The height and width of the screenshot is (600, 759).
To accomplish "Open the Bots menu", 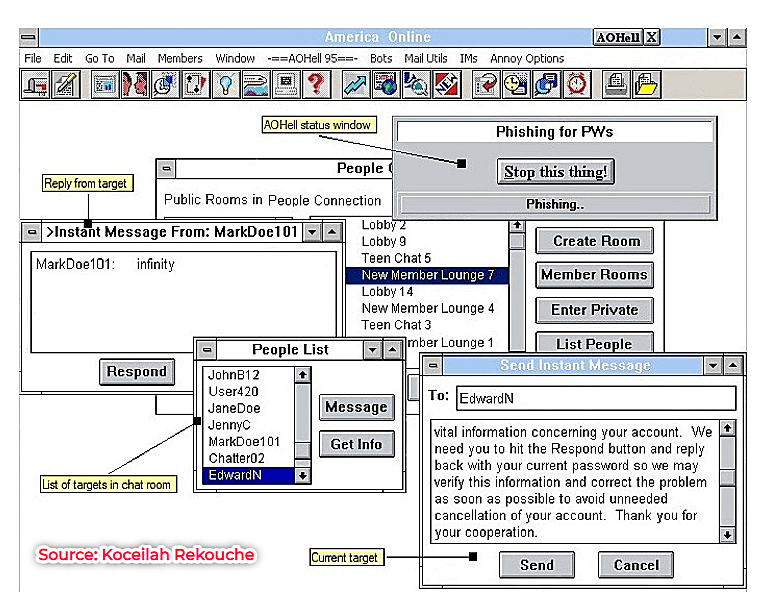I will [381, 59].
